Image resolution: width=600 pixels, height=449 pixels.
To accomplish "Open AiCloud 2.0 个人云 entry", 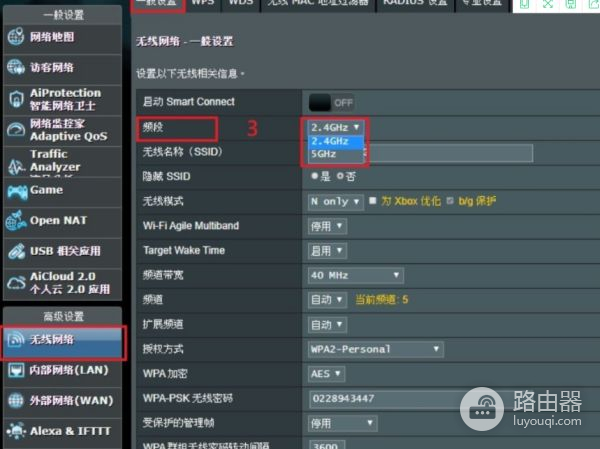I will click(62, 284).
